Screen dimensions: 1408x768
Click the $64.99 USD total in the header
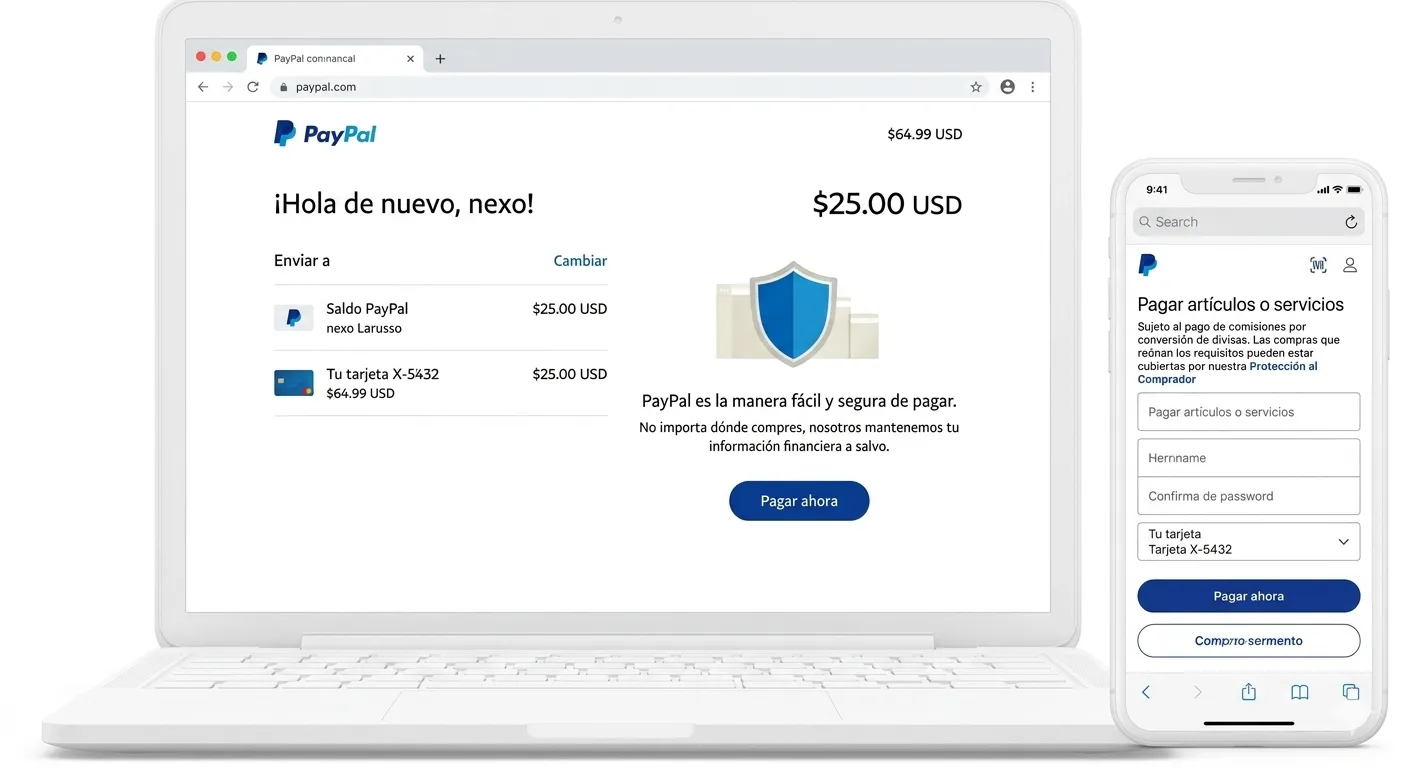click(x=924, y=134)
